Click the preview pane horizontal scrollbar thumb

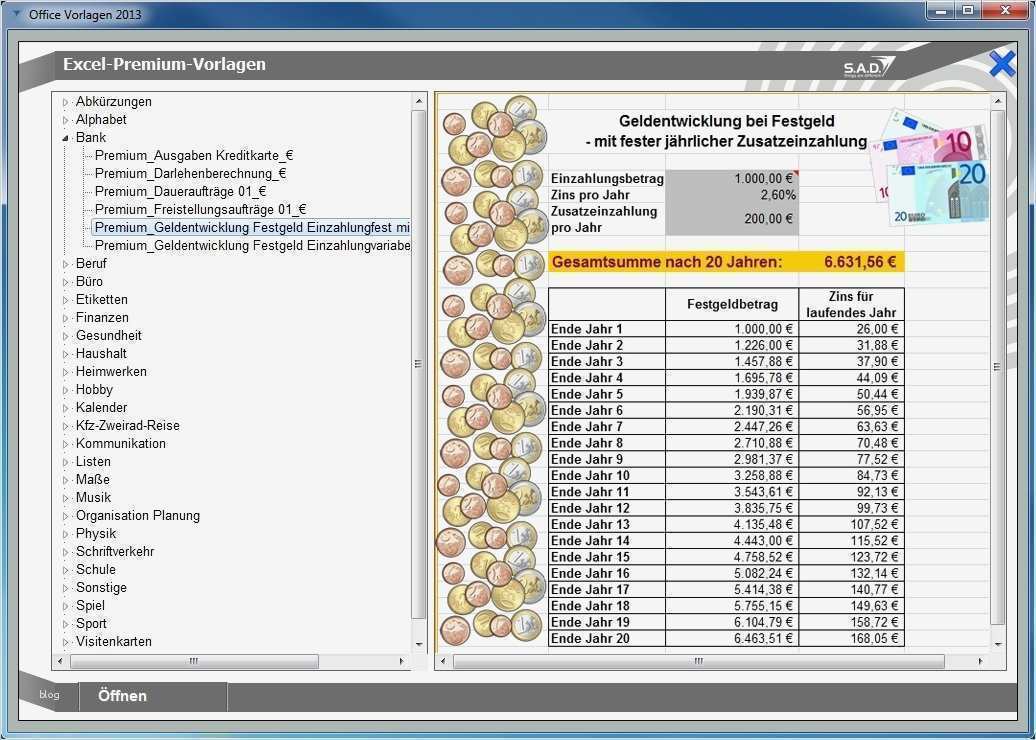tap(699, 661)
